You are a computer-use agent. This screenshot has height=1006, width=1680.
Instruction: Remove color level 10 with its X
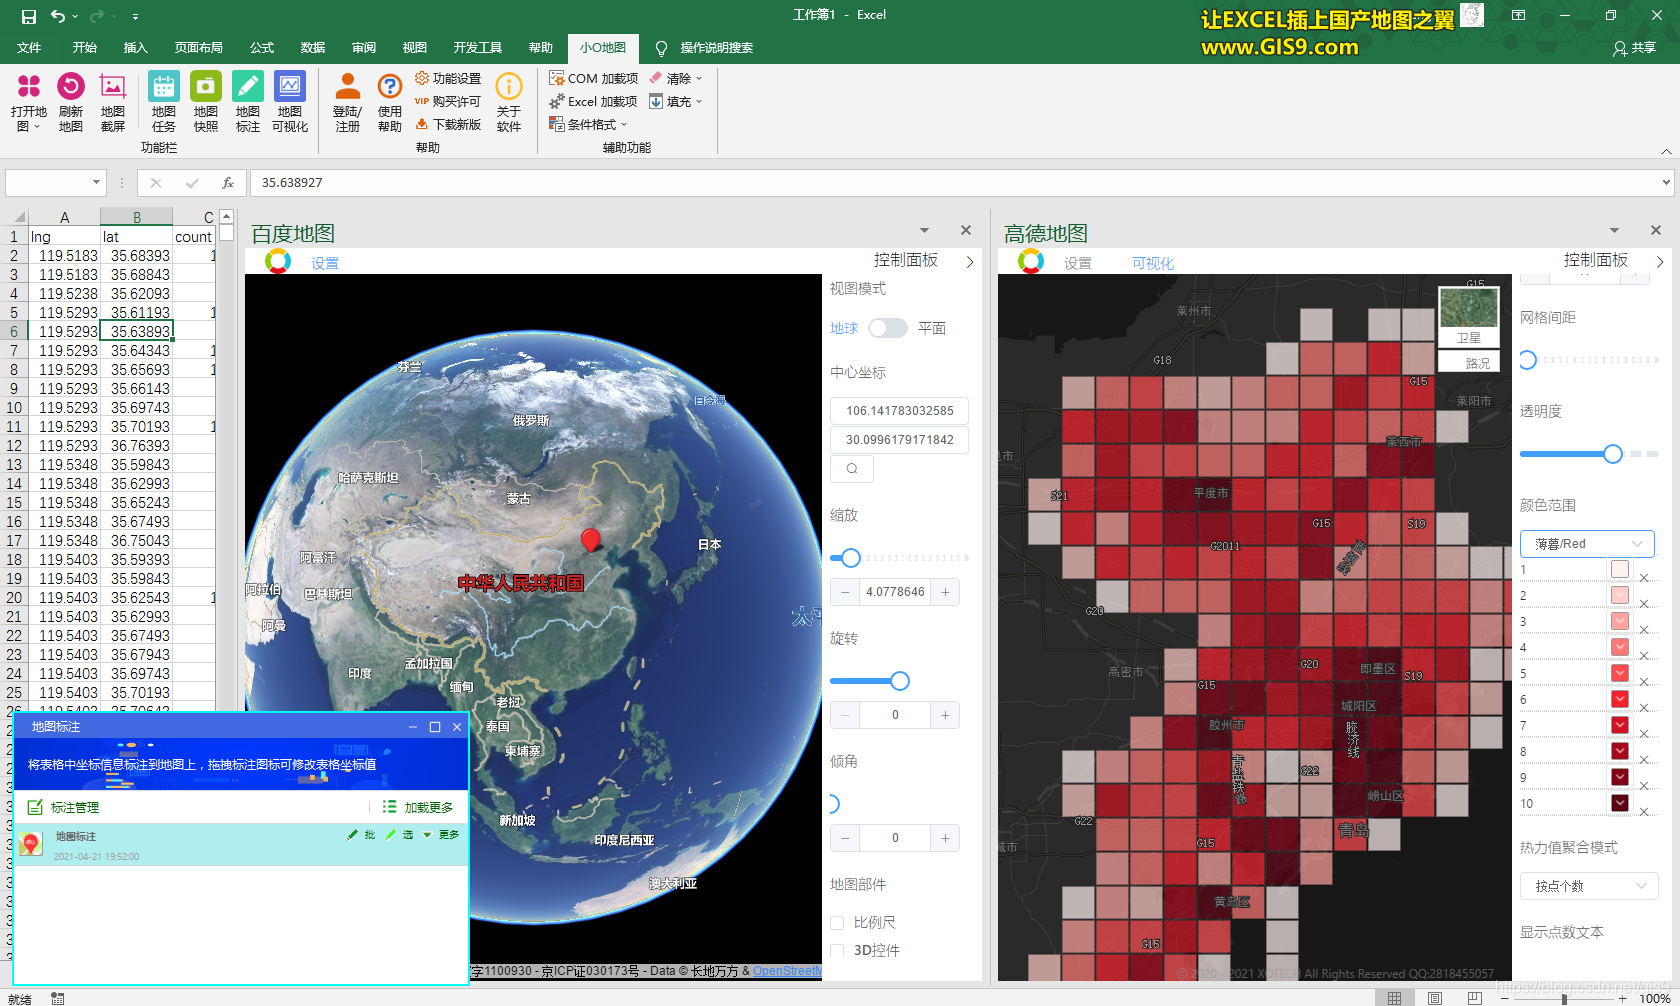click(x=1643, y=812)
